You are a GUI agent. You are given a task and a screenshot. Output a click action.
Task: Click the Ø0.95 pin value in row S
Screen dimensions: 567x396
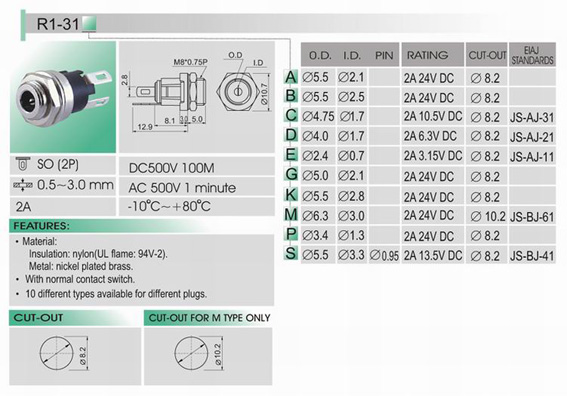pyautogui.click(x=384, y=256)
